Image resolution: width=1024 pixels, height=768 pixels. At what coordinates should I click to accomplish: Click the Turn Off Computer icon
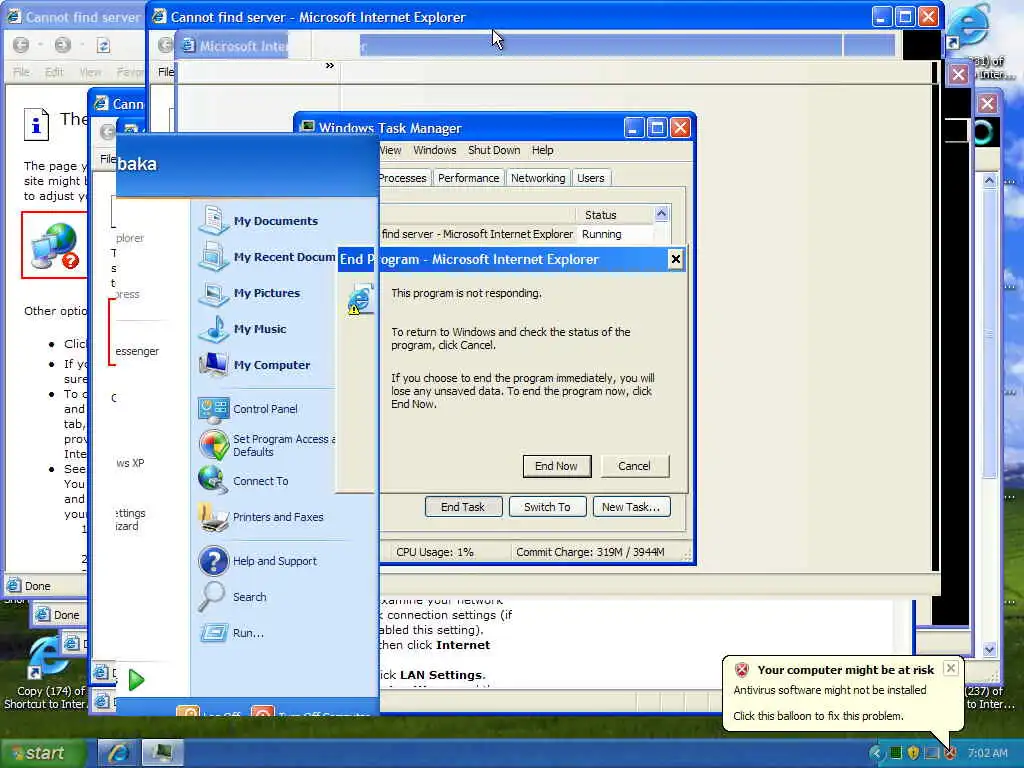click(263, 711)
